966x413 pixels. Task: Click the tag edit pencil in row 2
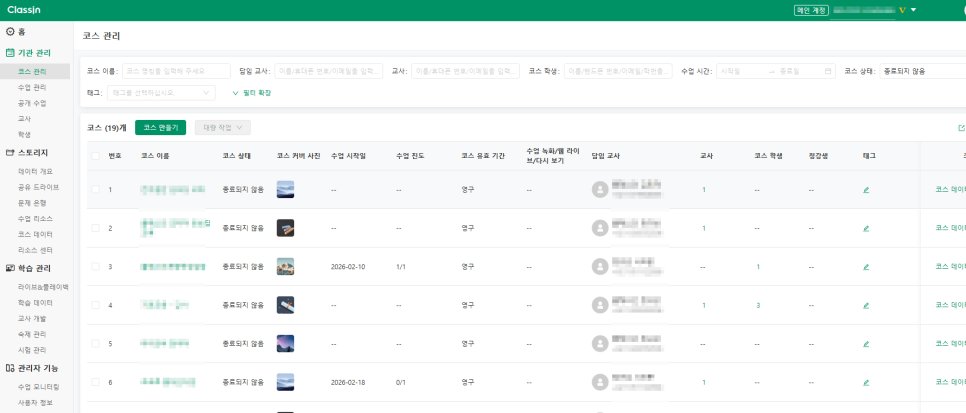pos(866,228)
